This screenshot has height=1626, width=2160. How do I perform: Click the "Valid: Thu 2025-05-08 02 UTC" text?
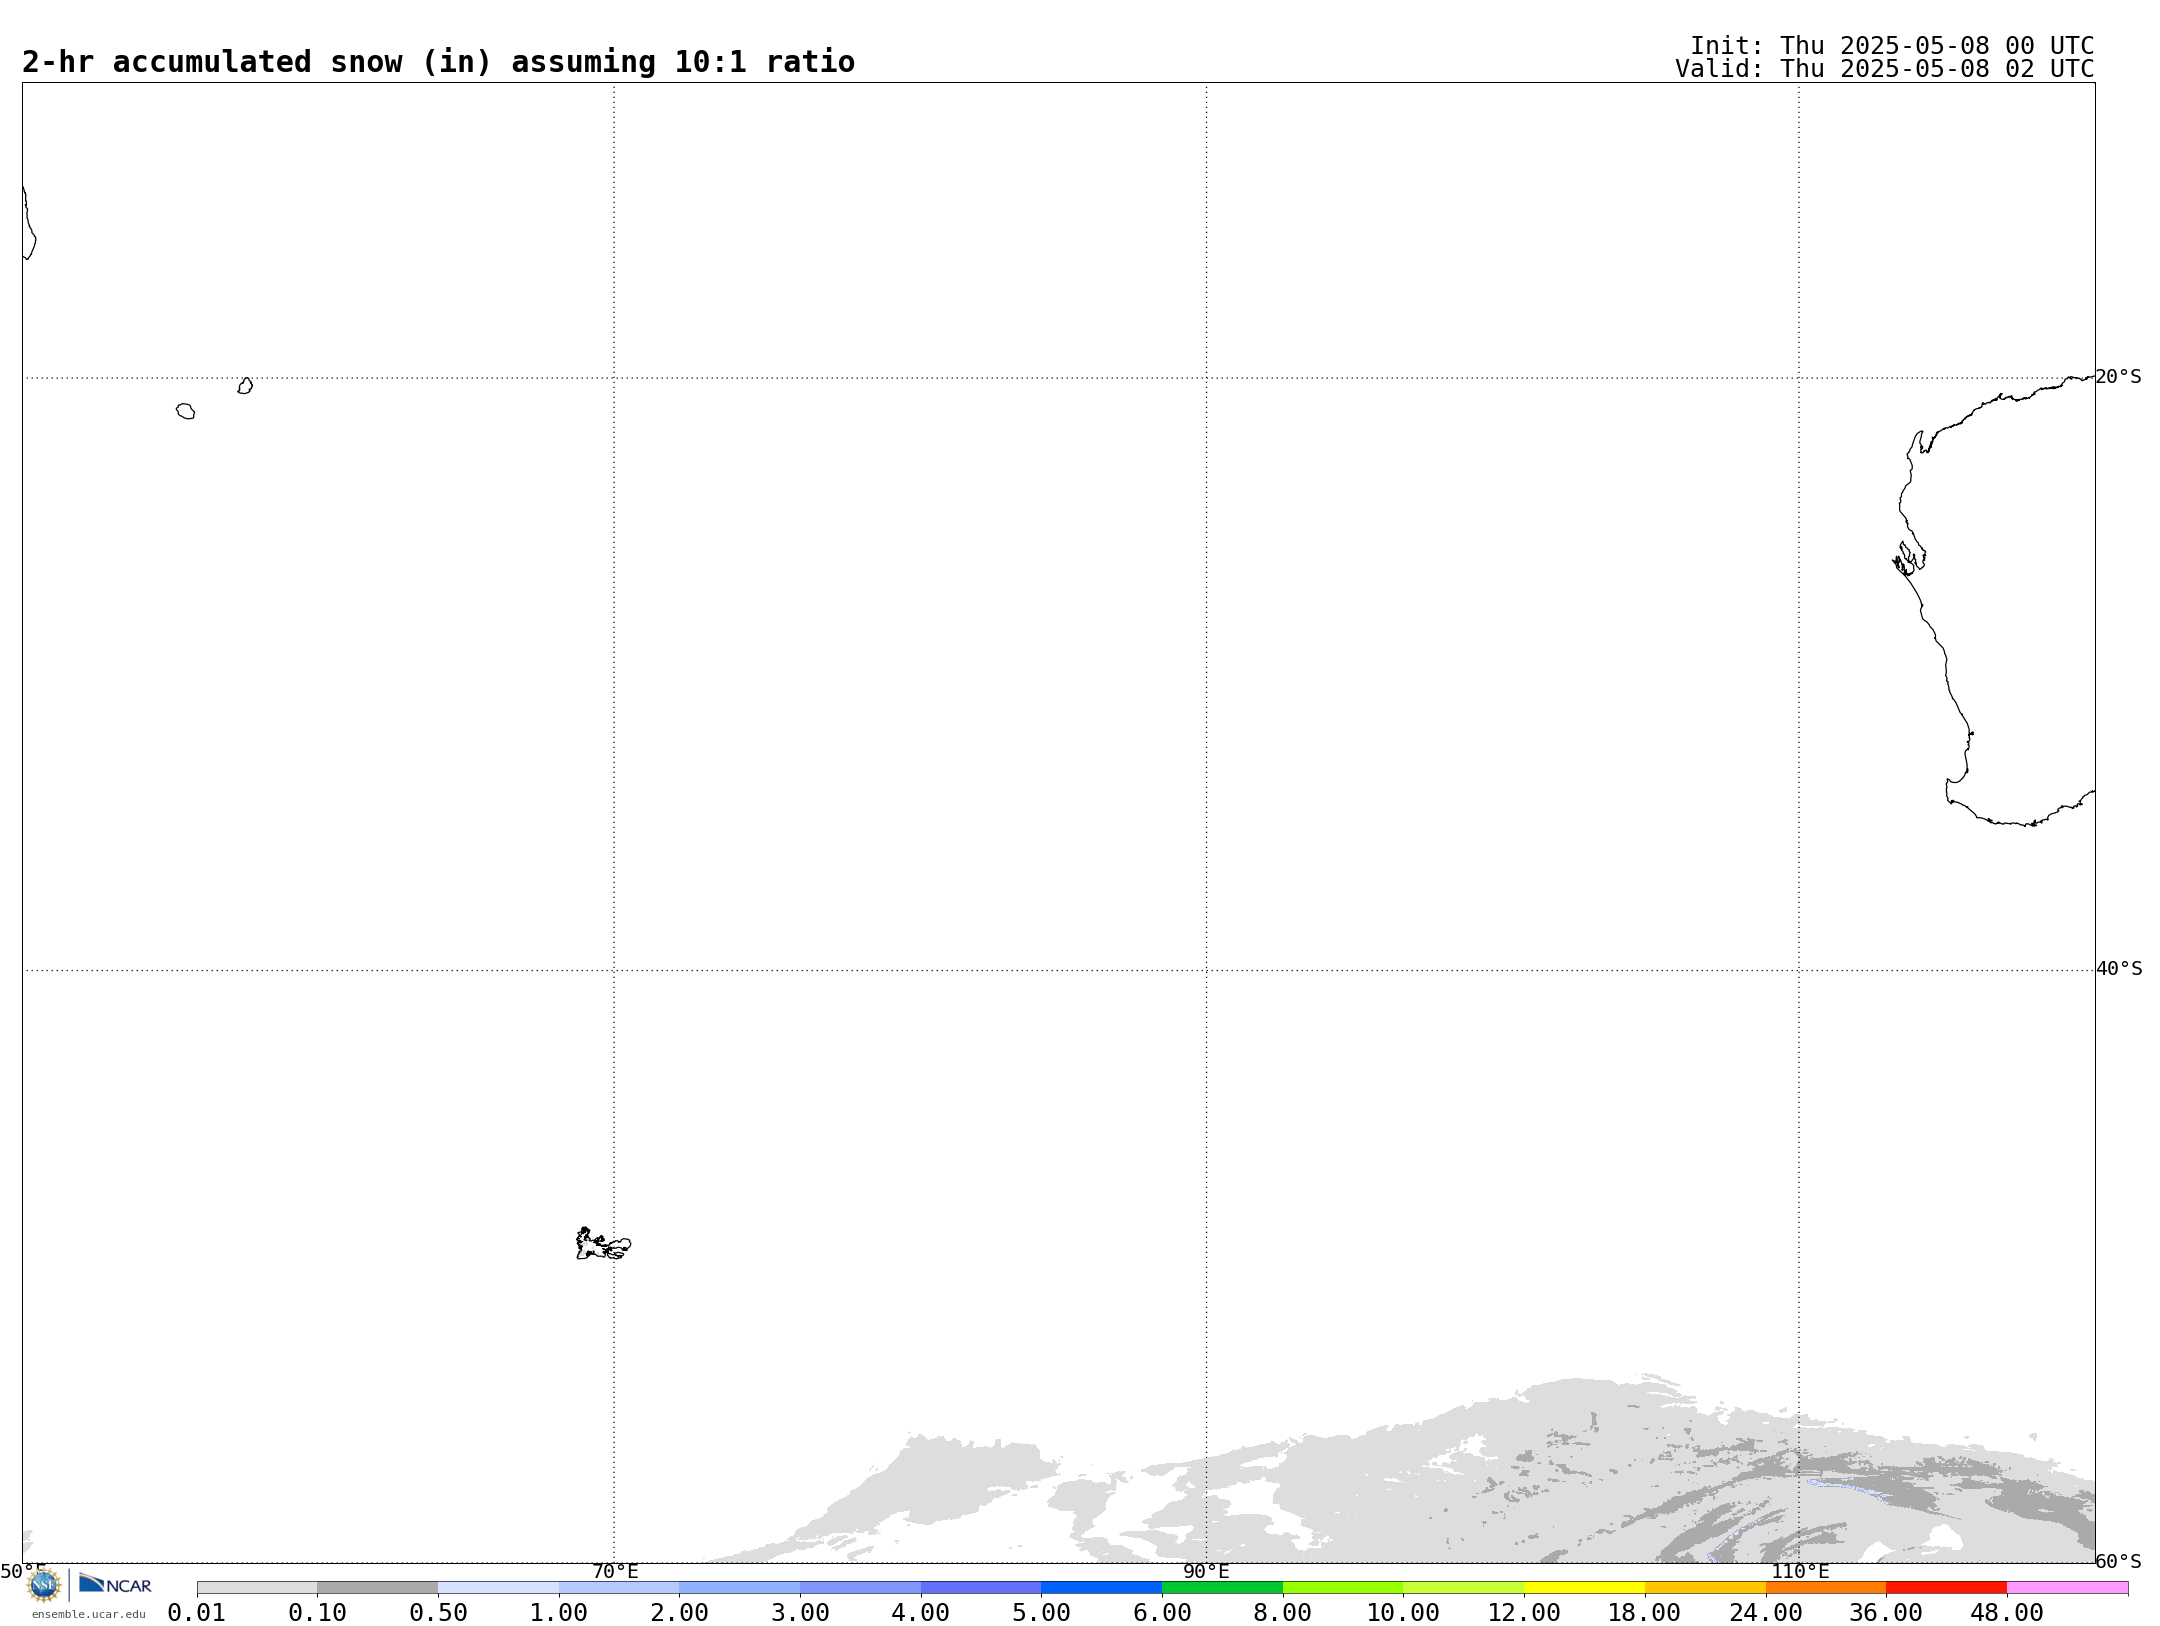(x=1885, y=69)
